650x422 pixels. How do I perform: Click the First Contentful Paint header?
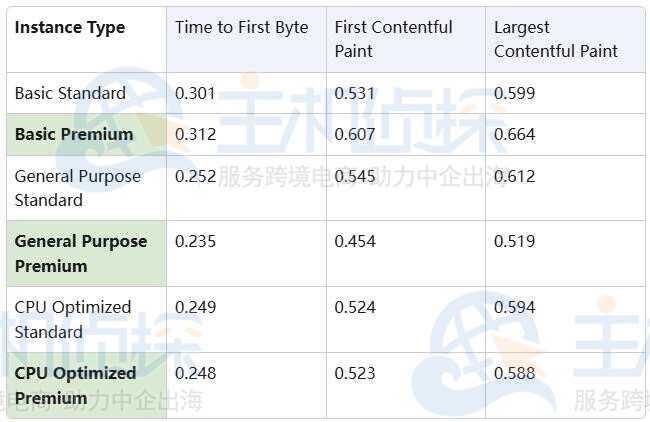pos(393,39)
